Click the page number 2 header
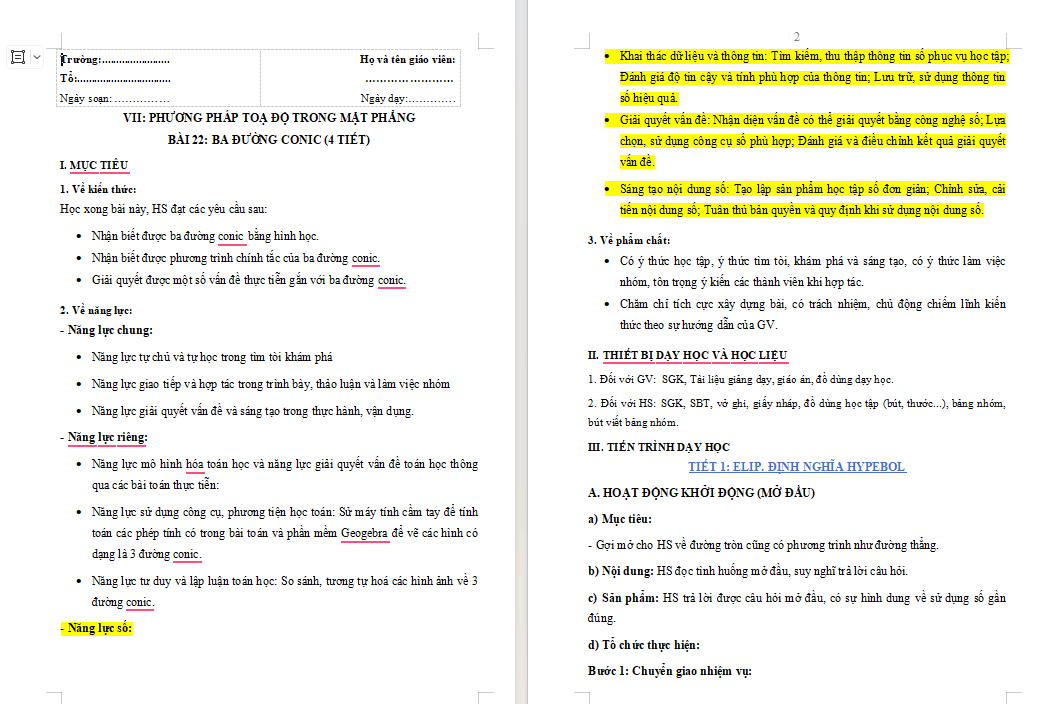 click(797, 36)
